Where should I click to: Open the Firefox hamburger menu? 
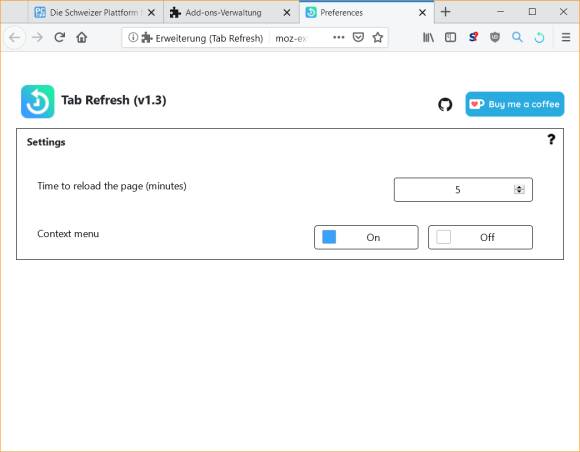click(566, 37)
